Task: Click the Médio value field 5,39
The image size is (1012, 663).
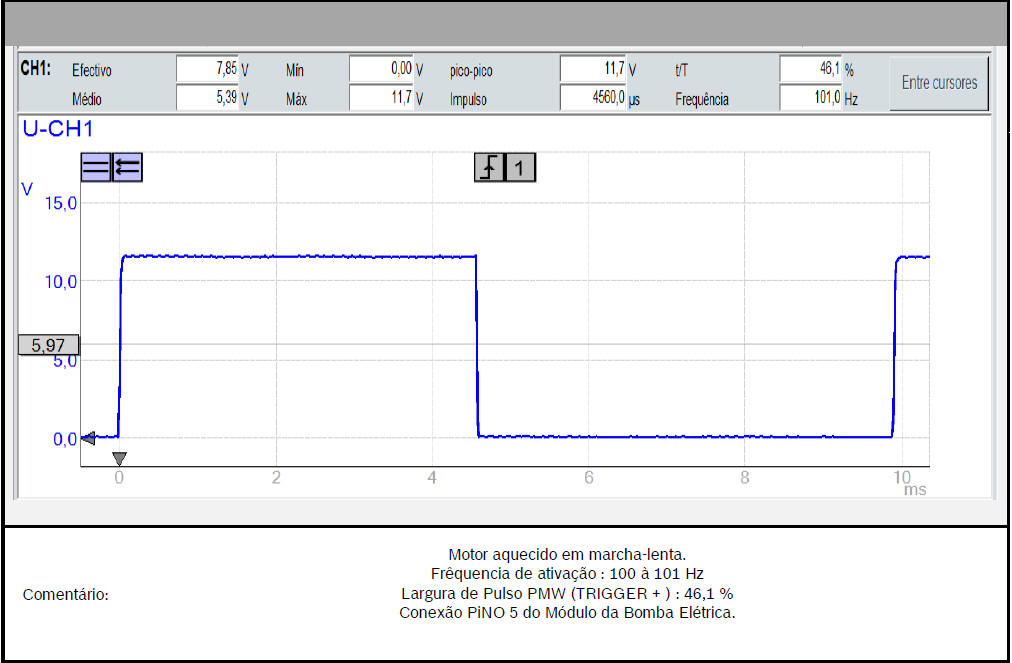Action: click(207, 99)
